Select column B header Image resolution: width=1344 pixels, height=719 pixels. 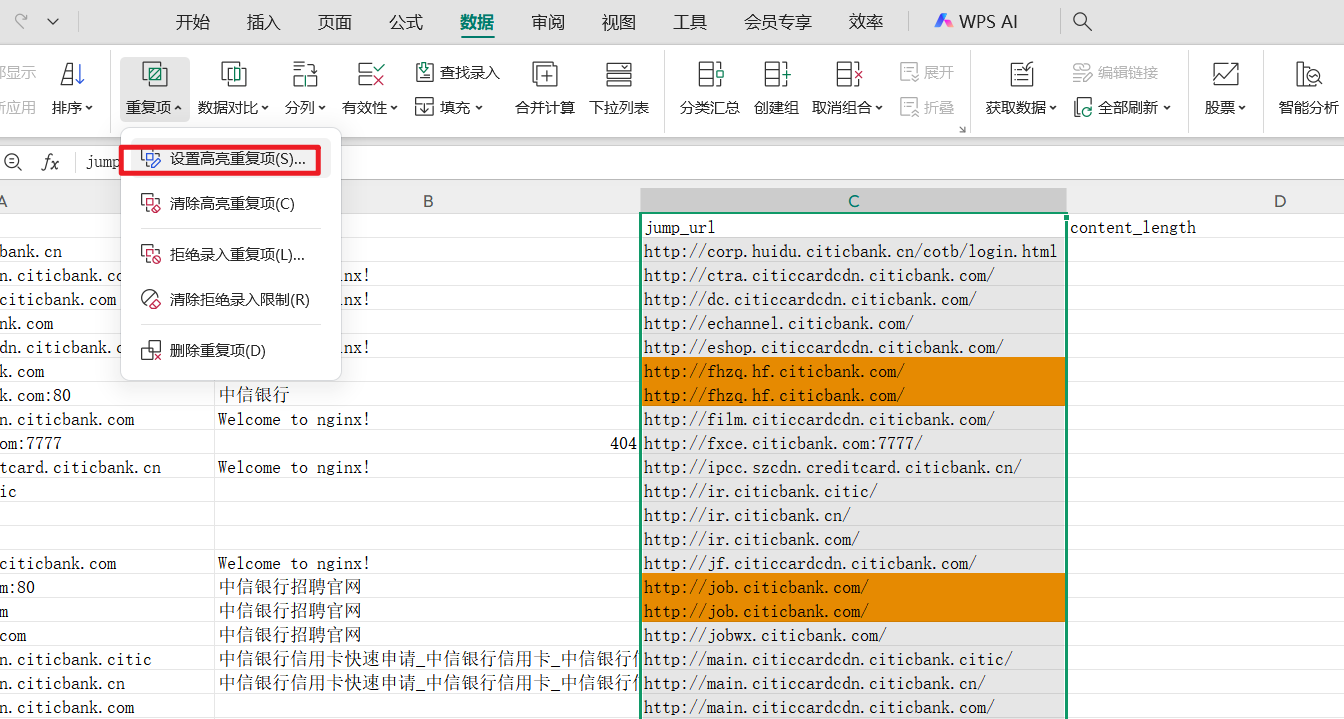pyautogui.click(x=428, y=201)
